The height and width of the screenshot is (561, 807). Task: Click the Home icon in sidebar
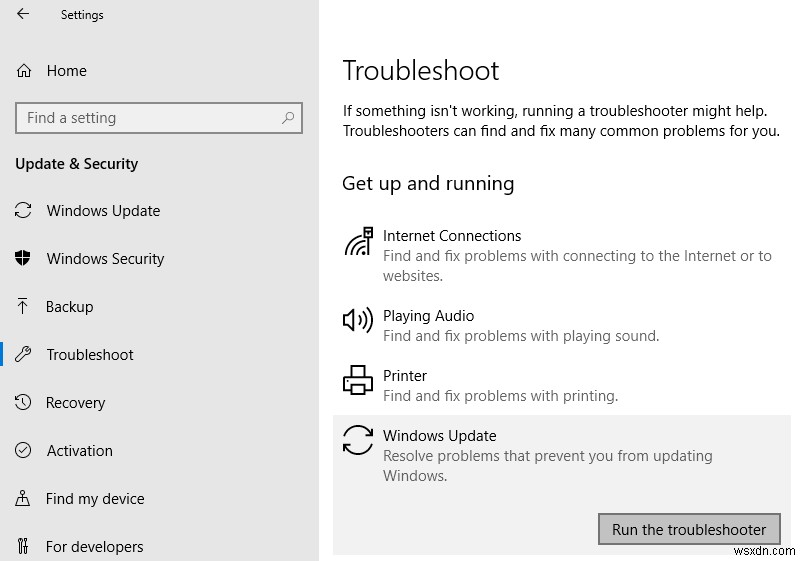point(24,71)
